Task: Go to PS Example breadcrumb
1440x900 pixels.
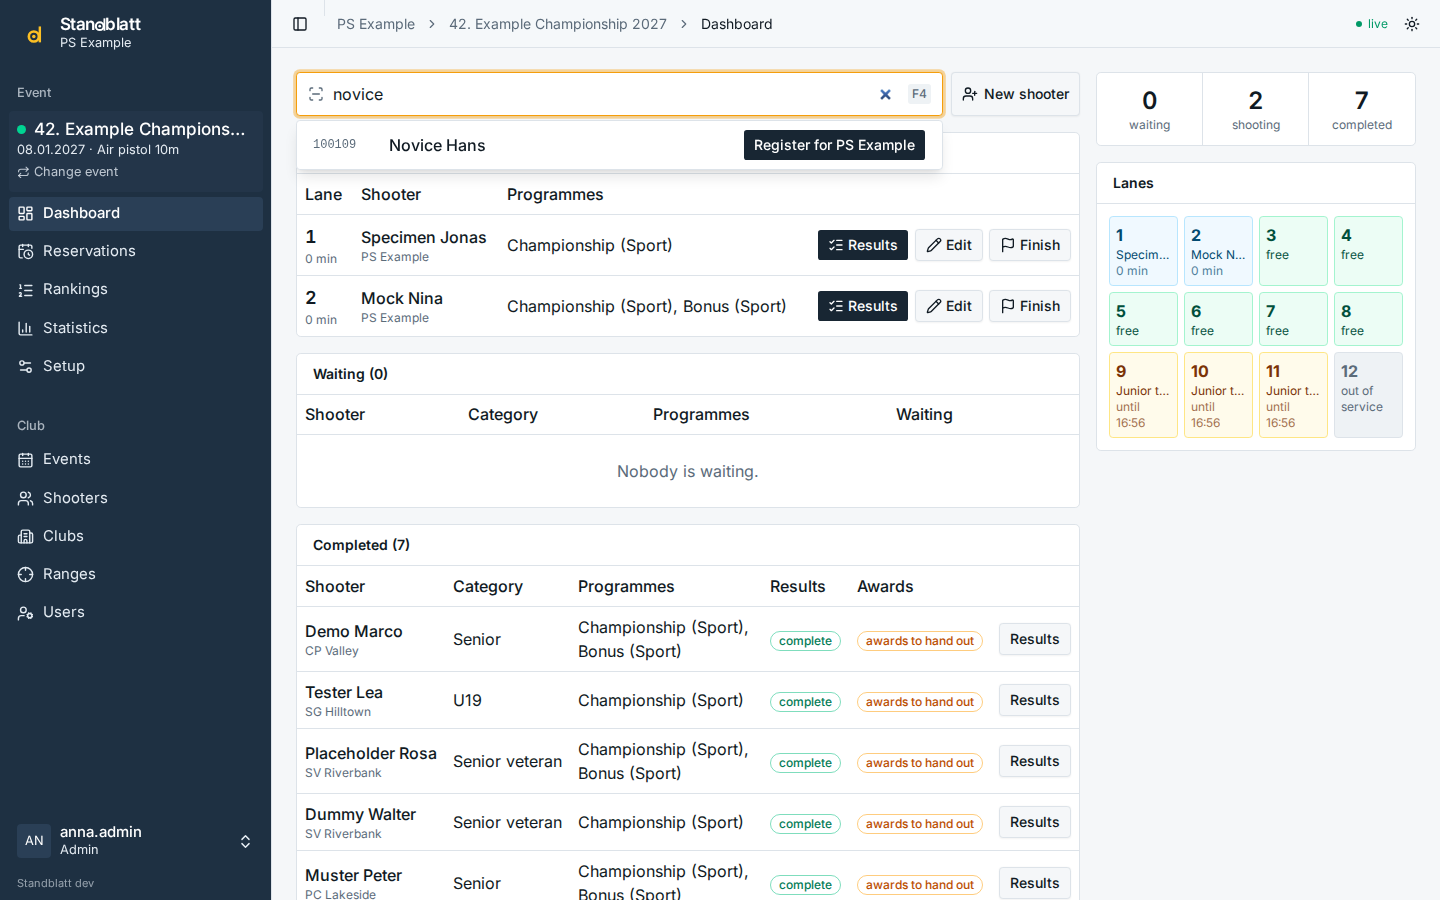Action: pyautogui.click(x=376, y=24)
